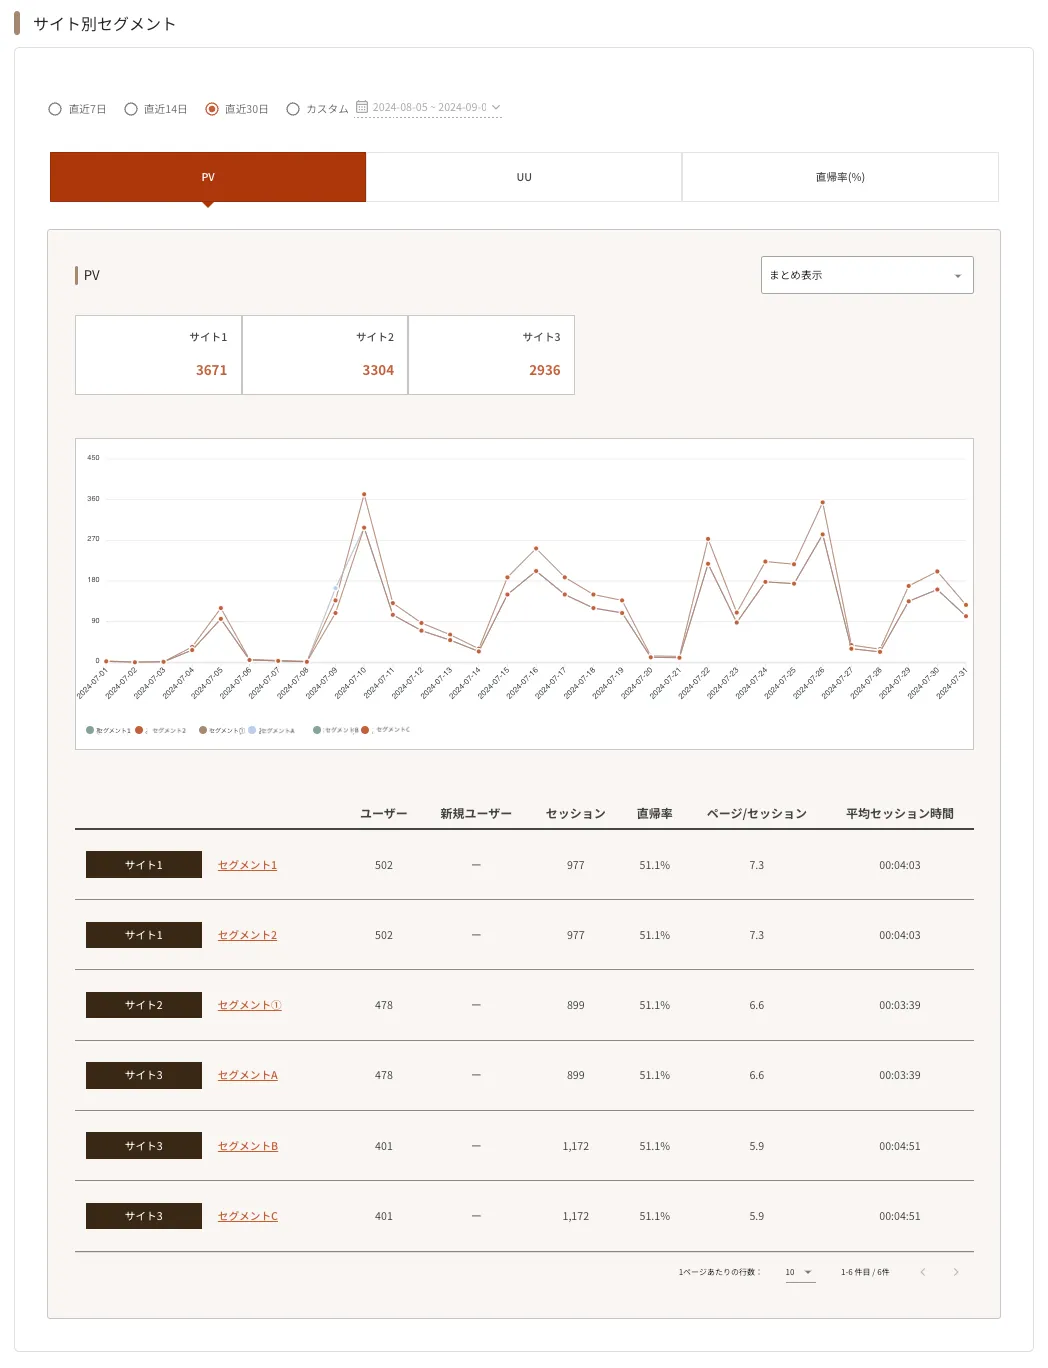The height and width of the screenshot is (1368, 1048).
Task: Open the セグメントC link
Action: point(248,1216)
